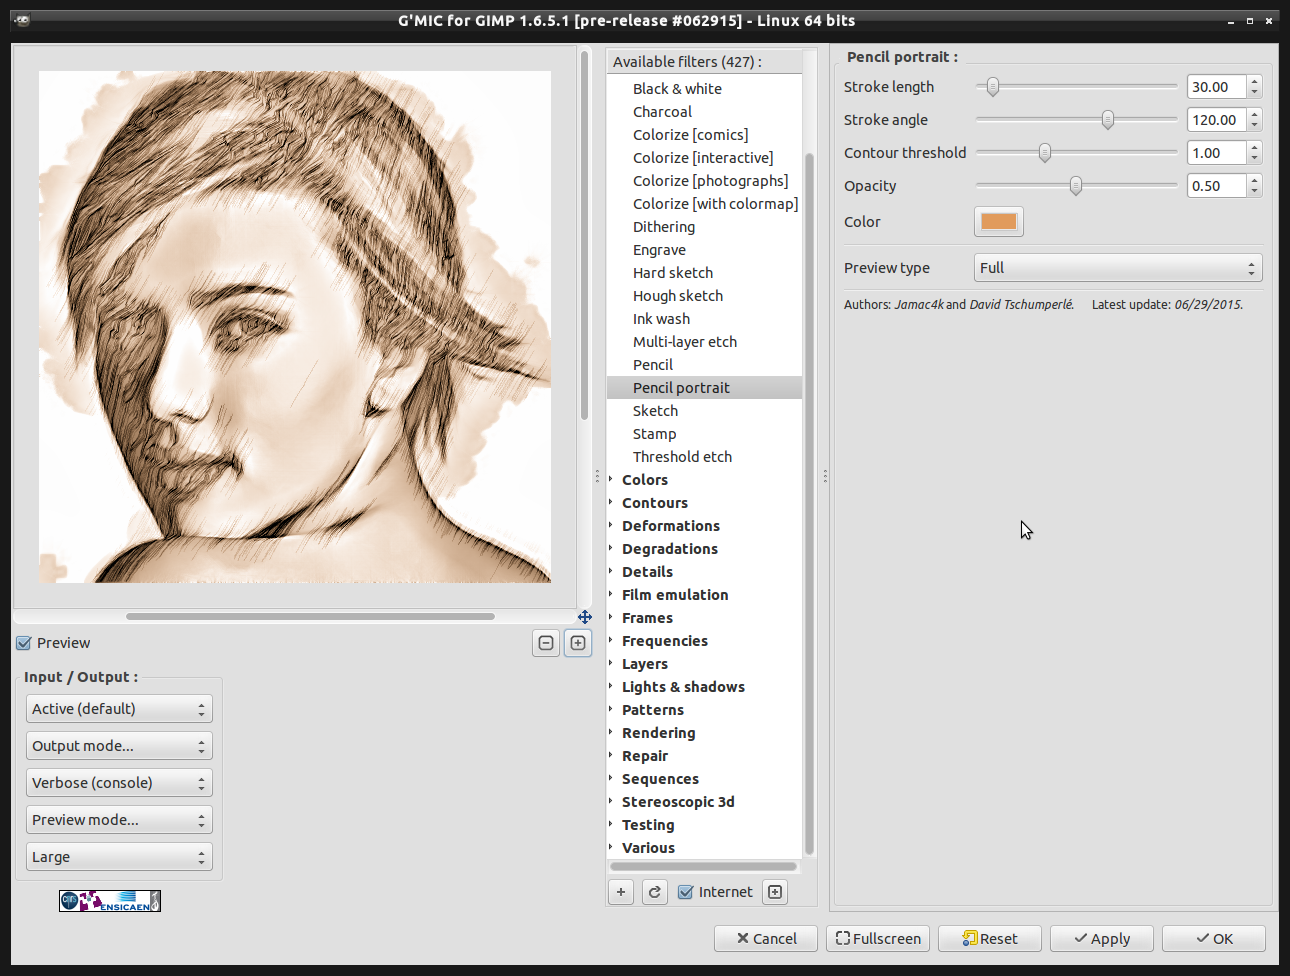Expand the Lights & shadows category
The image size is (1290, 976).
click(611, 687)
